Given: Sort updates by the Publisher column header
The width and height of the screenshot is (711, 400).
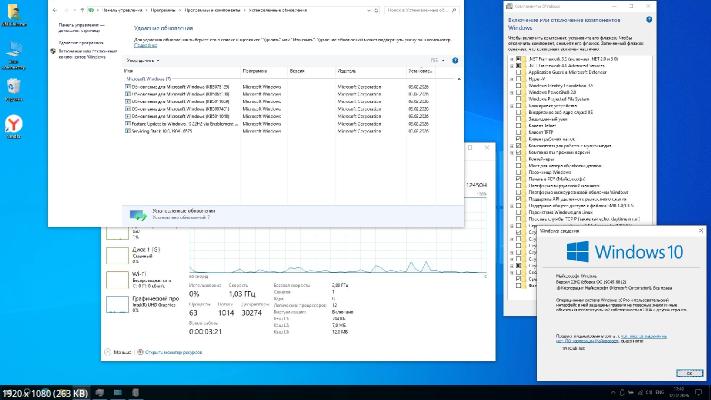Looking at the screenshot, I should (x=350, y=72).
